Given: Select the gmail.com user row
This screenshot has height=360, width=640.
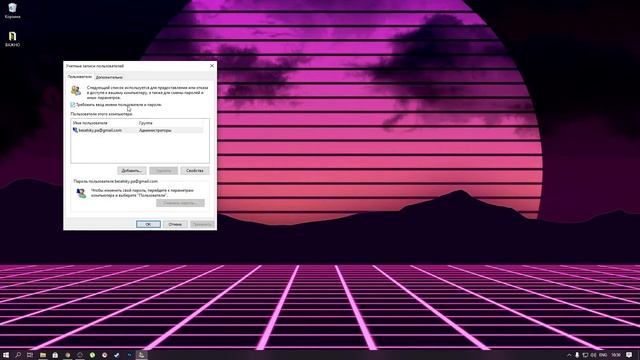Looking at the screenshot, I should click(137, 130).
